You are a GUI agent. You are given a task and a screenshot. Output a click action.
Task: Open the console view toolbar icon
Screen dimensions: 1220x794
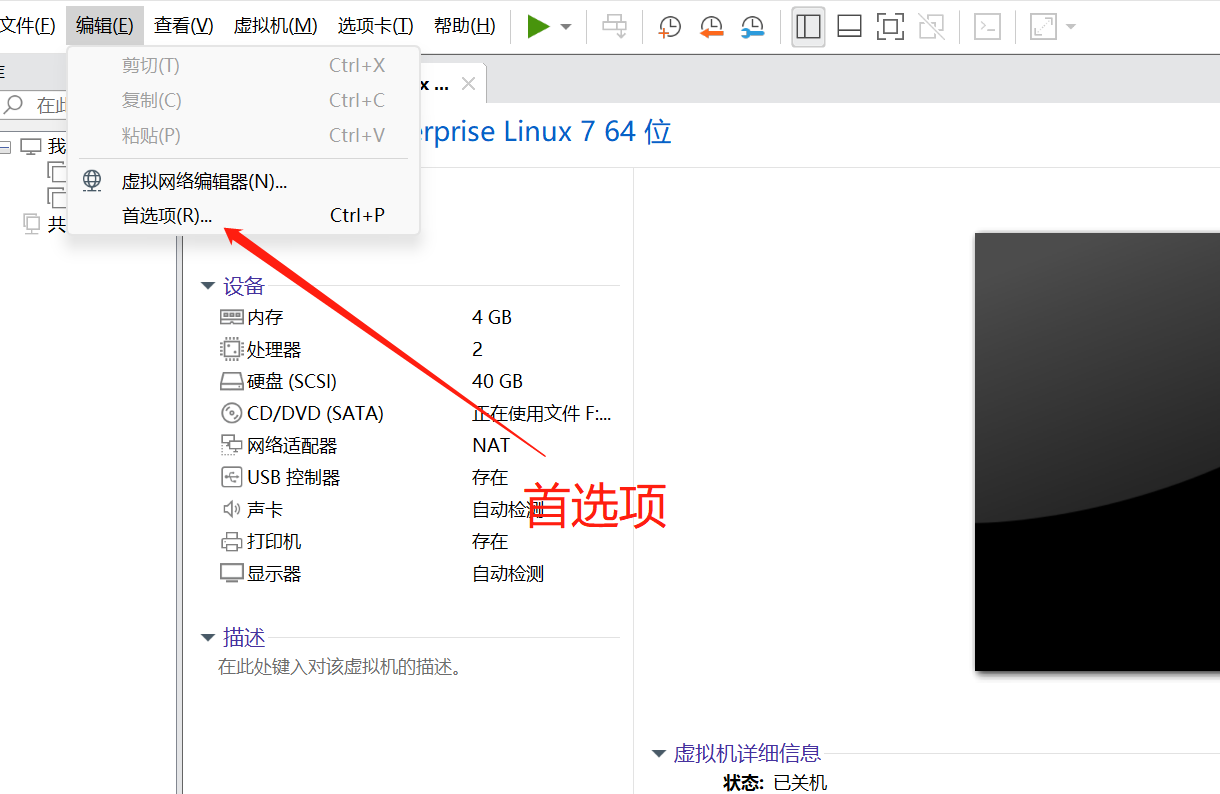pyautogui.click(x=987, y=26)
